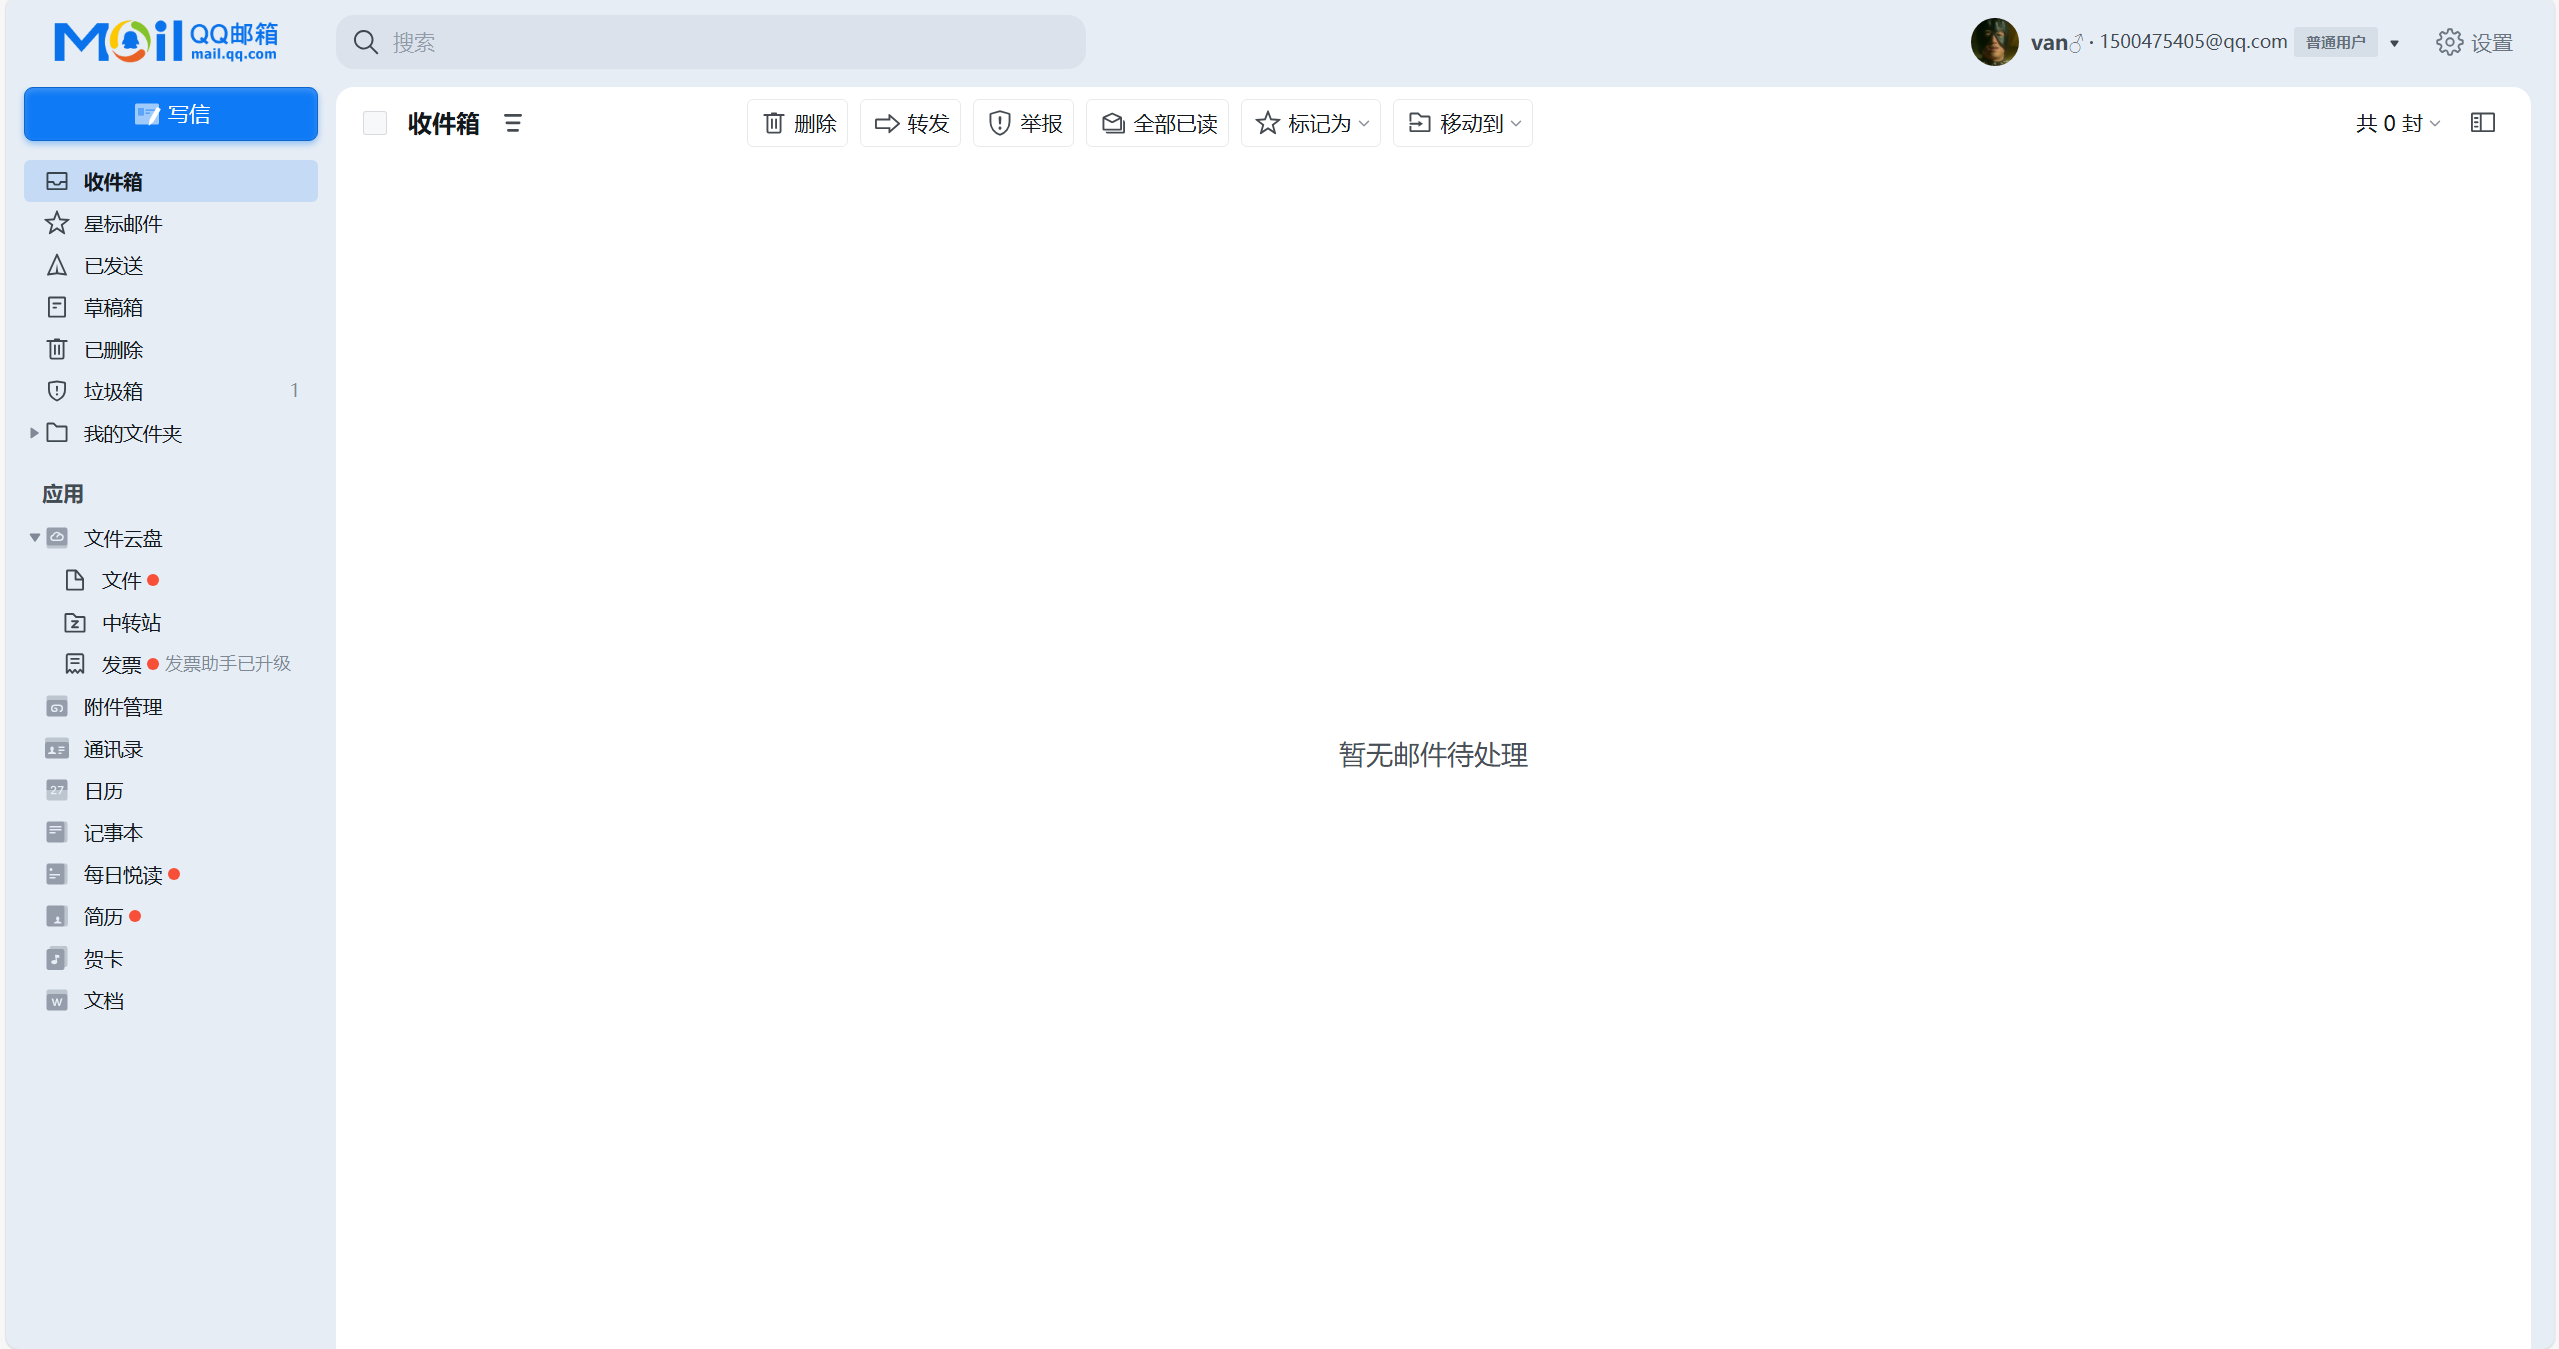Click the 举报 report shield button

tap(1024, 123)
